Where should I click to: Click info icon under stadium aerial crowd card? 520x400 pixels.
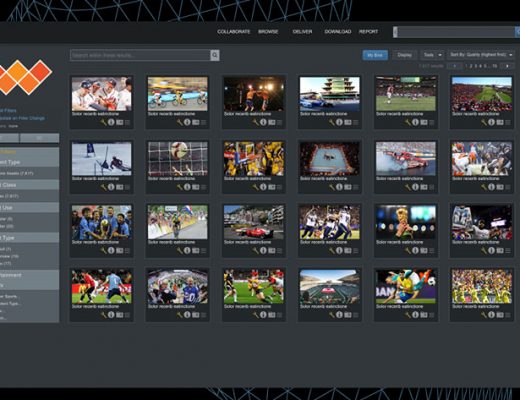point(491,122)
